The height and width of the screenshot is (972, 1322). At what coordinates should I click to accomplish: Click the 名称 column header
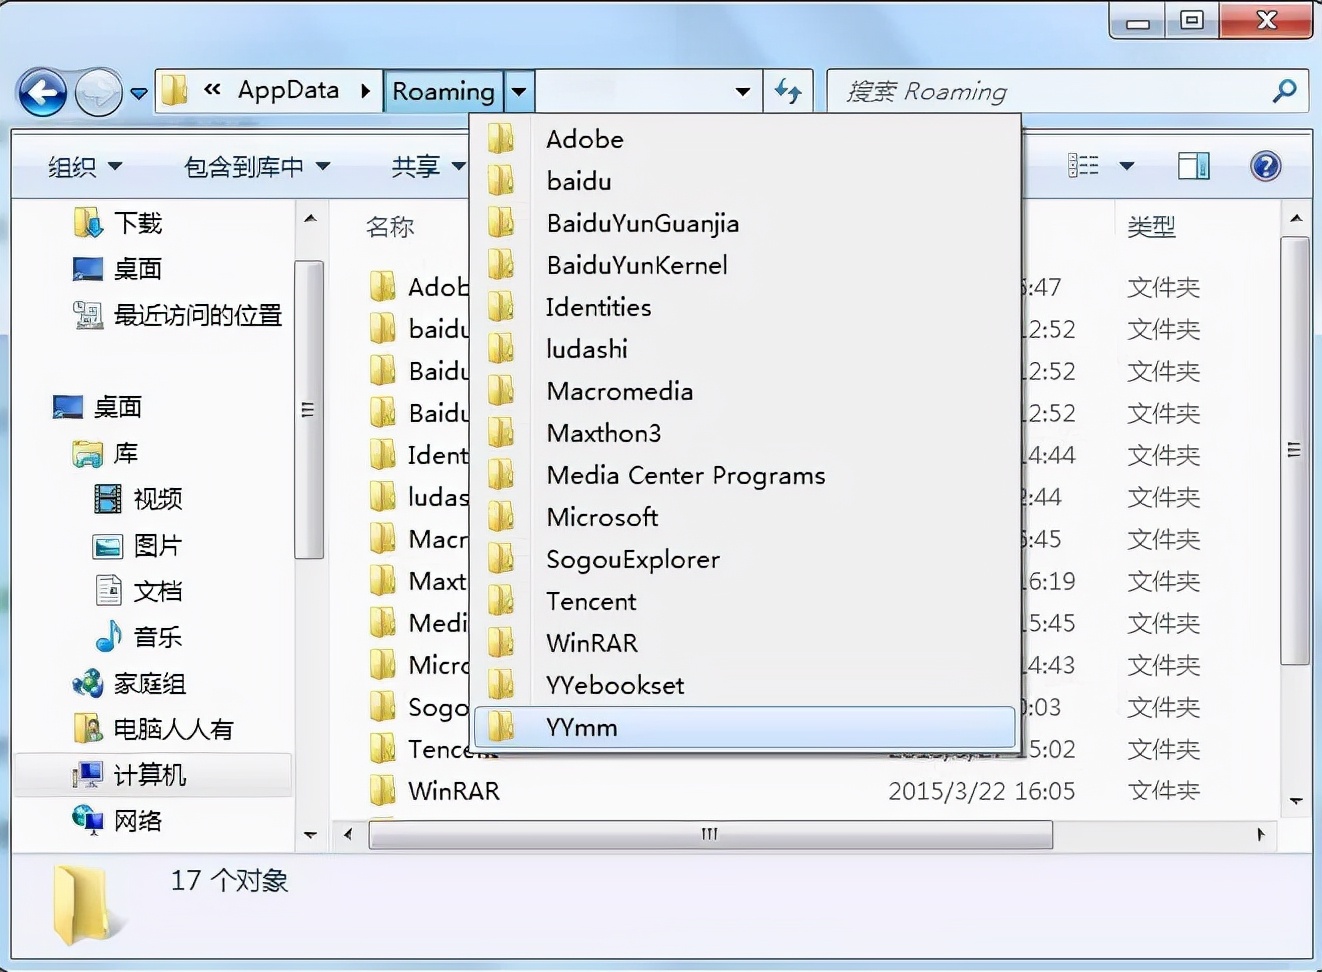coord(390,227)
